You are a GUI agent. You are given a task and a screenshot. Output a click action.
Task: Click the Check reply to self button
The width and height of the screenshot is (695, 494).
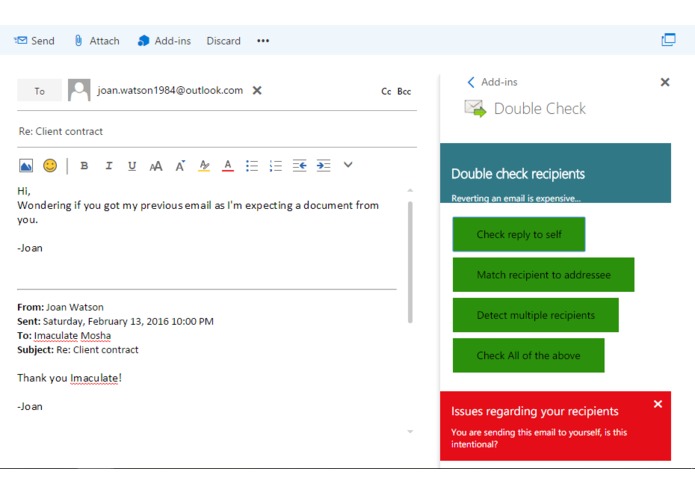click(x=519, y=234)
